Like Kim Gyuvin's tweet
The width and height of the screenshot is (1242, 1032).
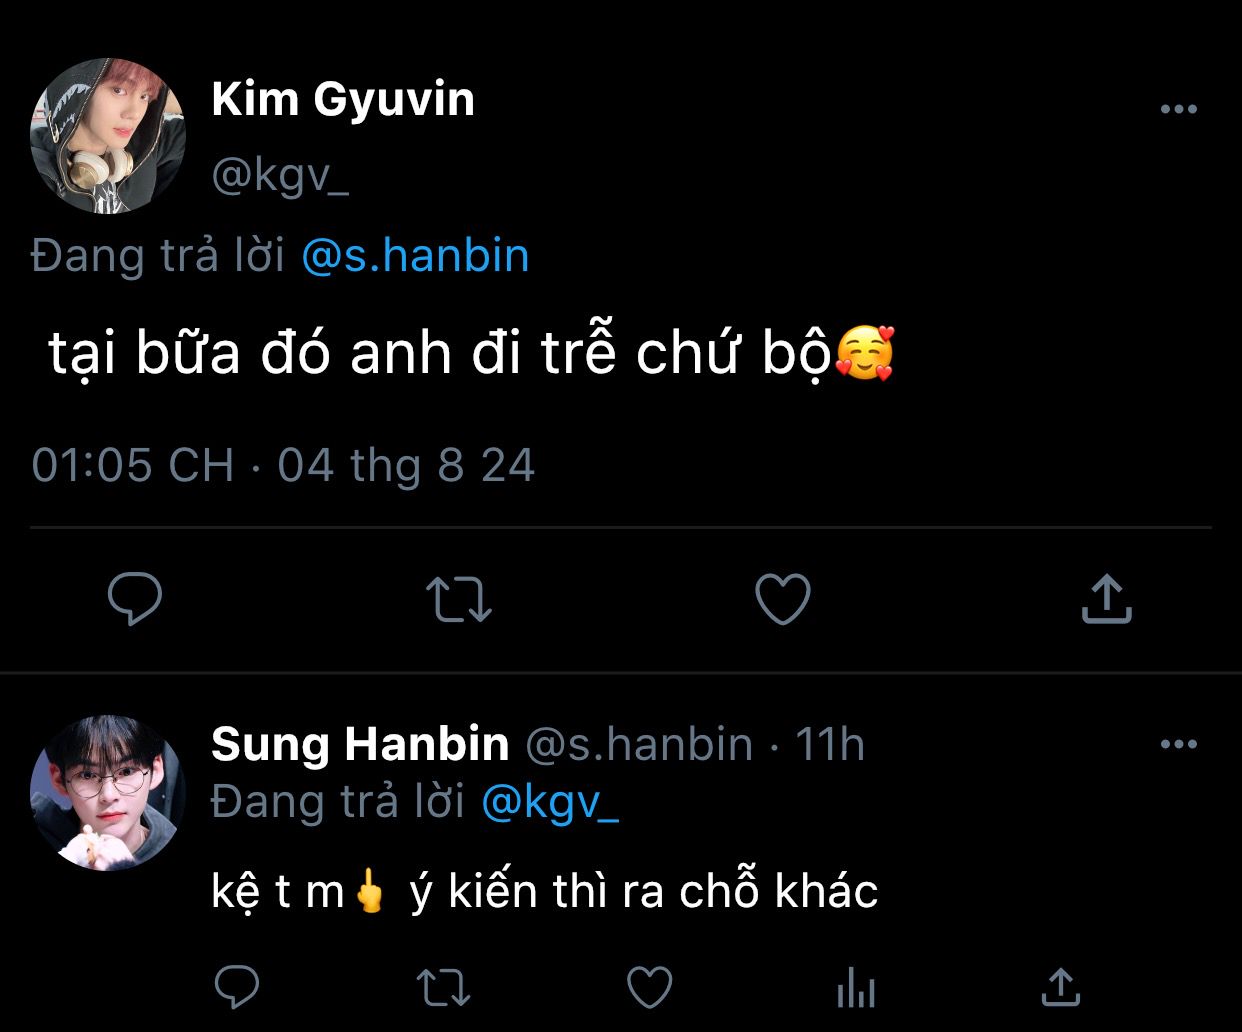(782, 599)
